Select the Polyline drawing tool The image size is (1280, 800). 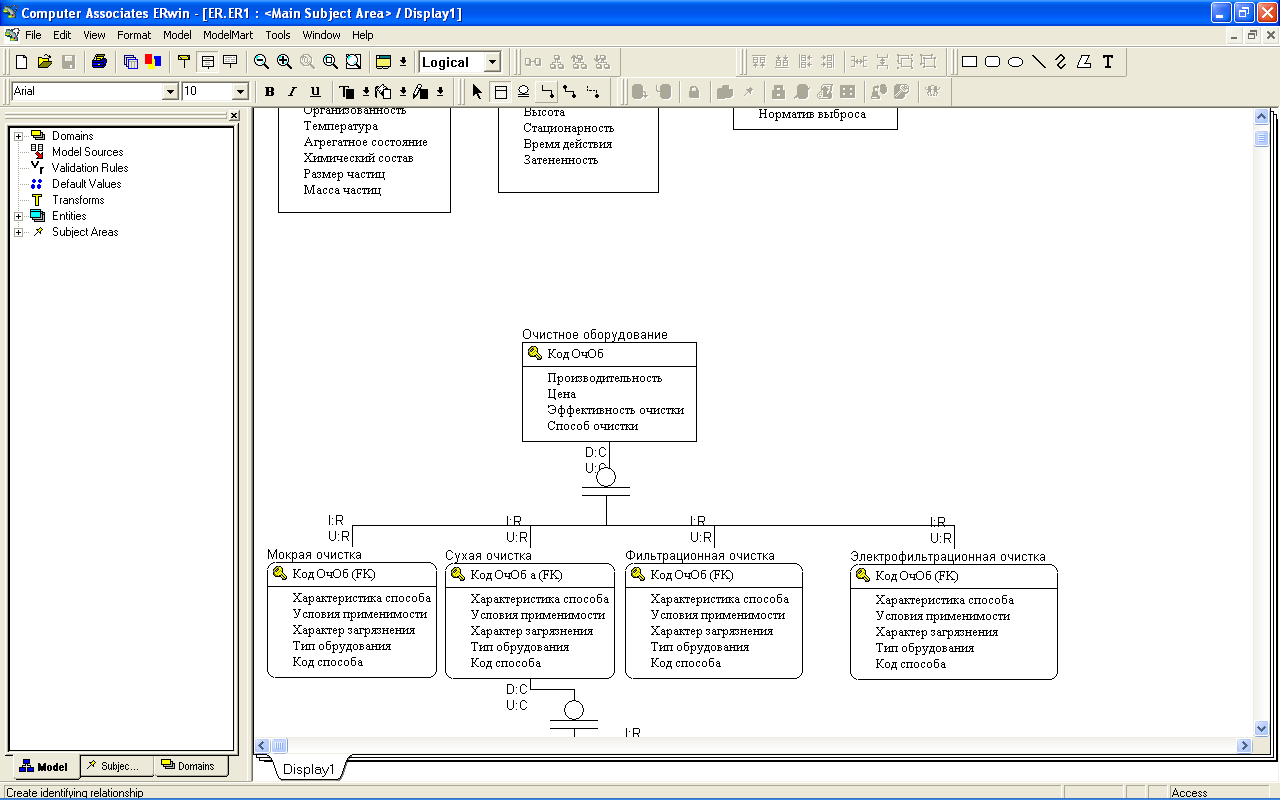1061,62
